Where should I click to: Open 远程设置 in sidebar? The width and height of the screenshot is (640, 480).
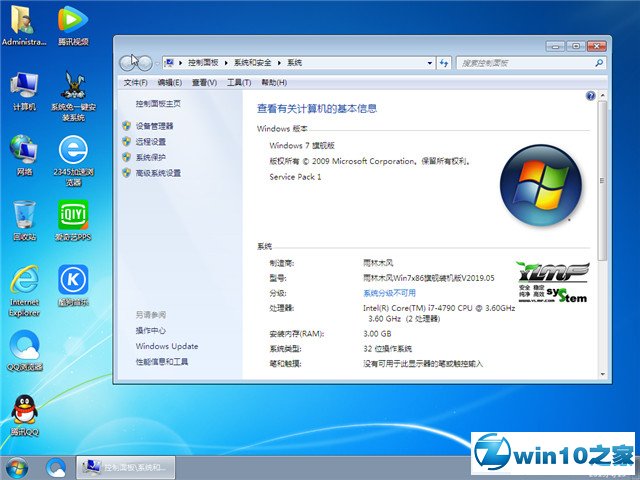click(x=151, y=142)
